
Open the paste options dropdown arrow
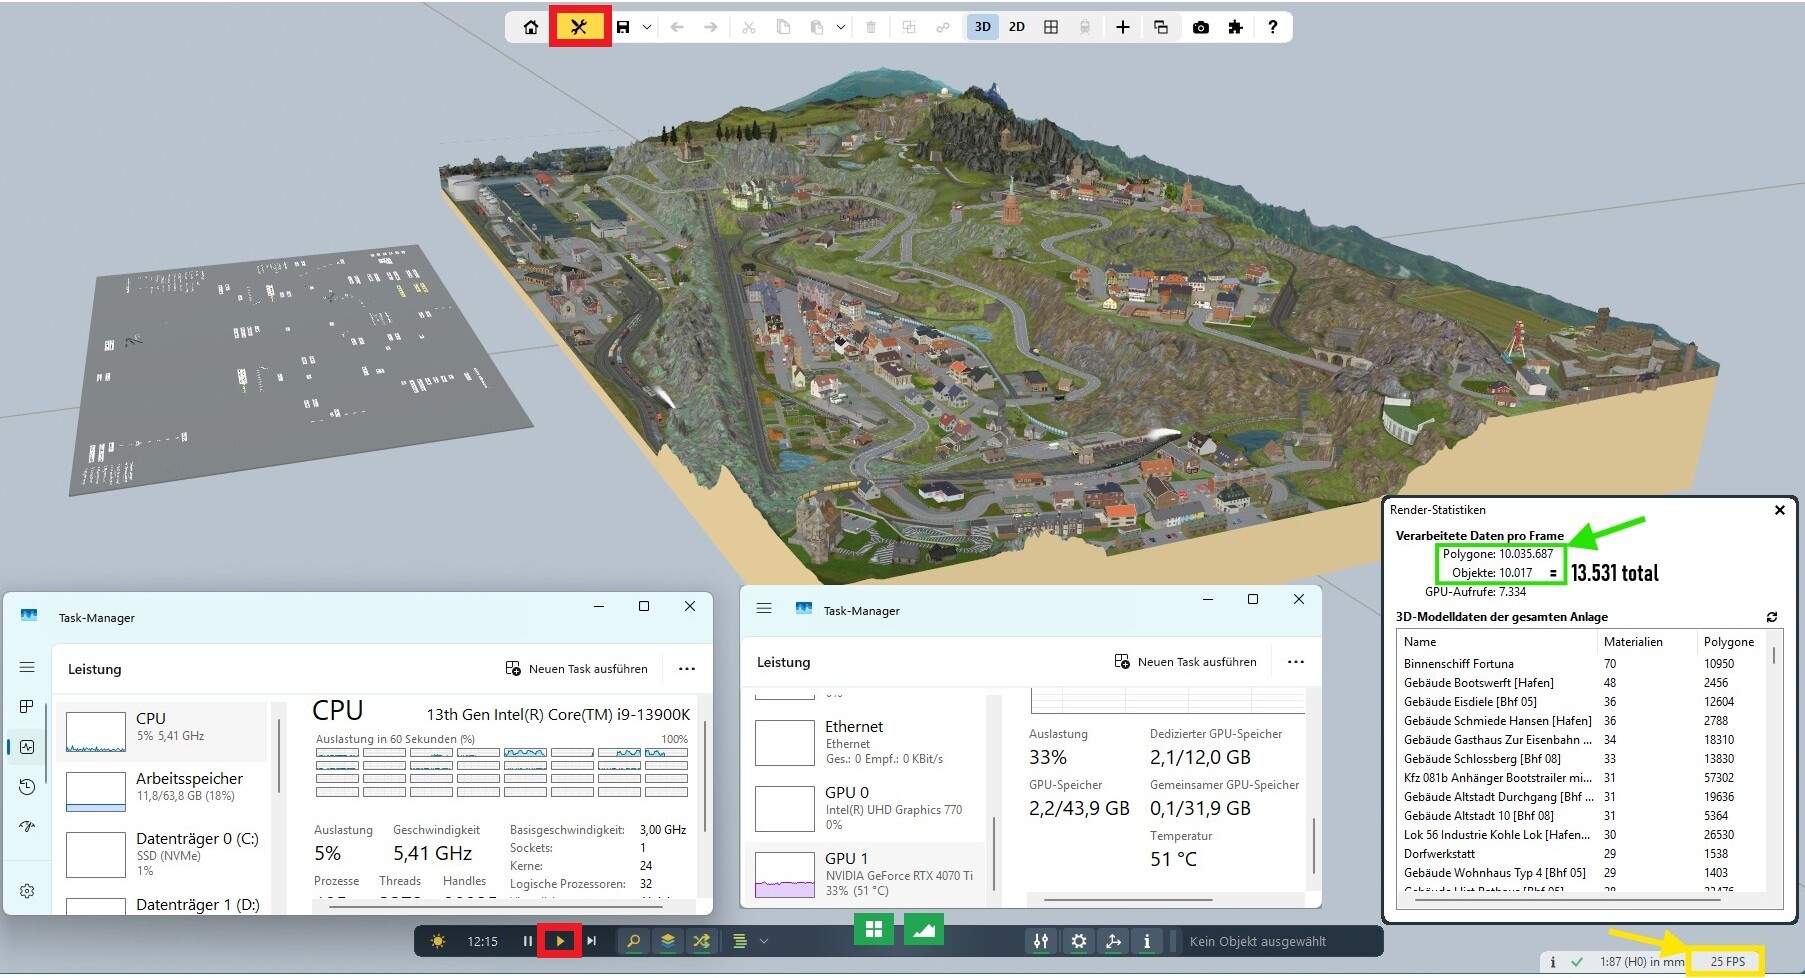click(x=841, y=27)
